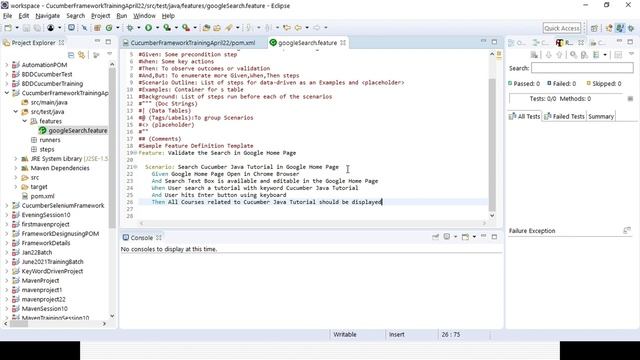Screen dimensions: 640x360
Task: Expand the Maven Dependencies node
Action: point(16,168)
